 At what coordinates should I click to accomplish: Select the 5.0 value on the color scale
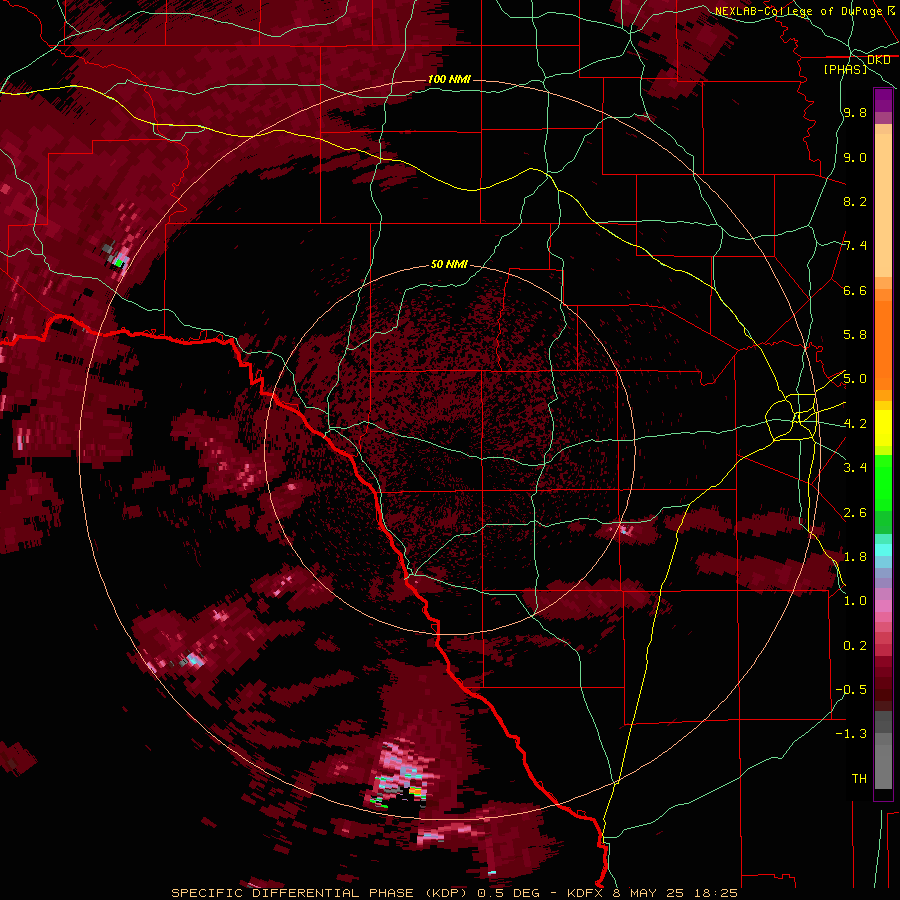pos(855,379)
